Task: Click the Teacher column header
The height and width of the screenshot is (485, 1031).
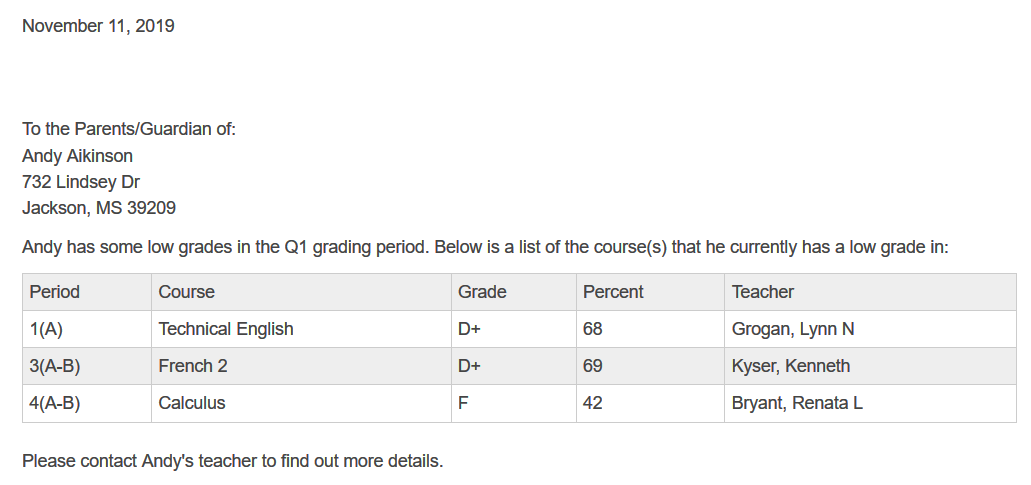Action: pos(762,292)
